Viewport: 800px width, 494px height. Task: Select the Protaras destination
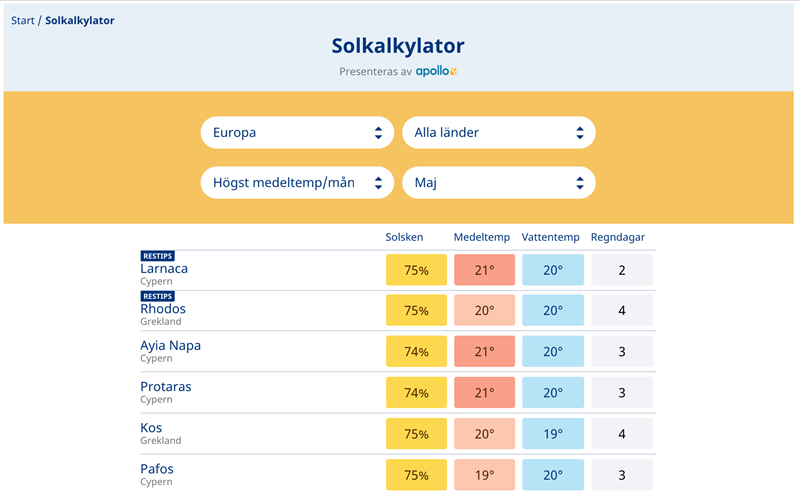coord(166,387)
